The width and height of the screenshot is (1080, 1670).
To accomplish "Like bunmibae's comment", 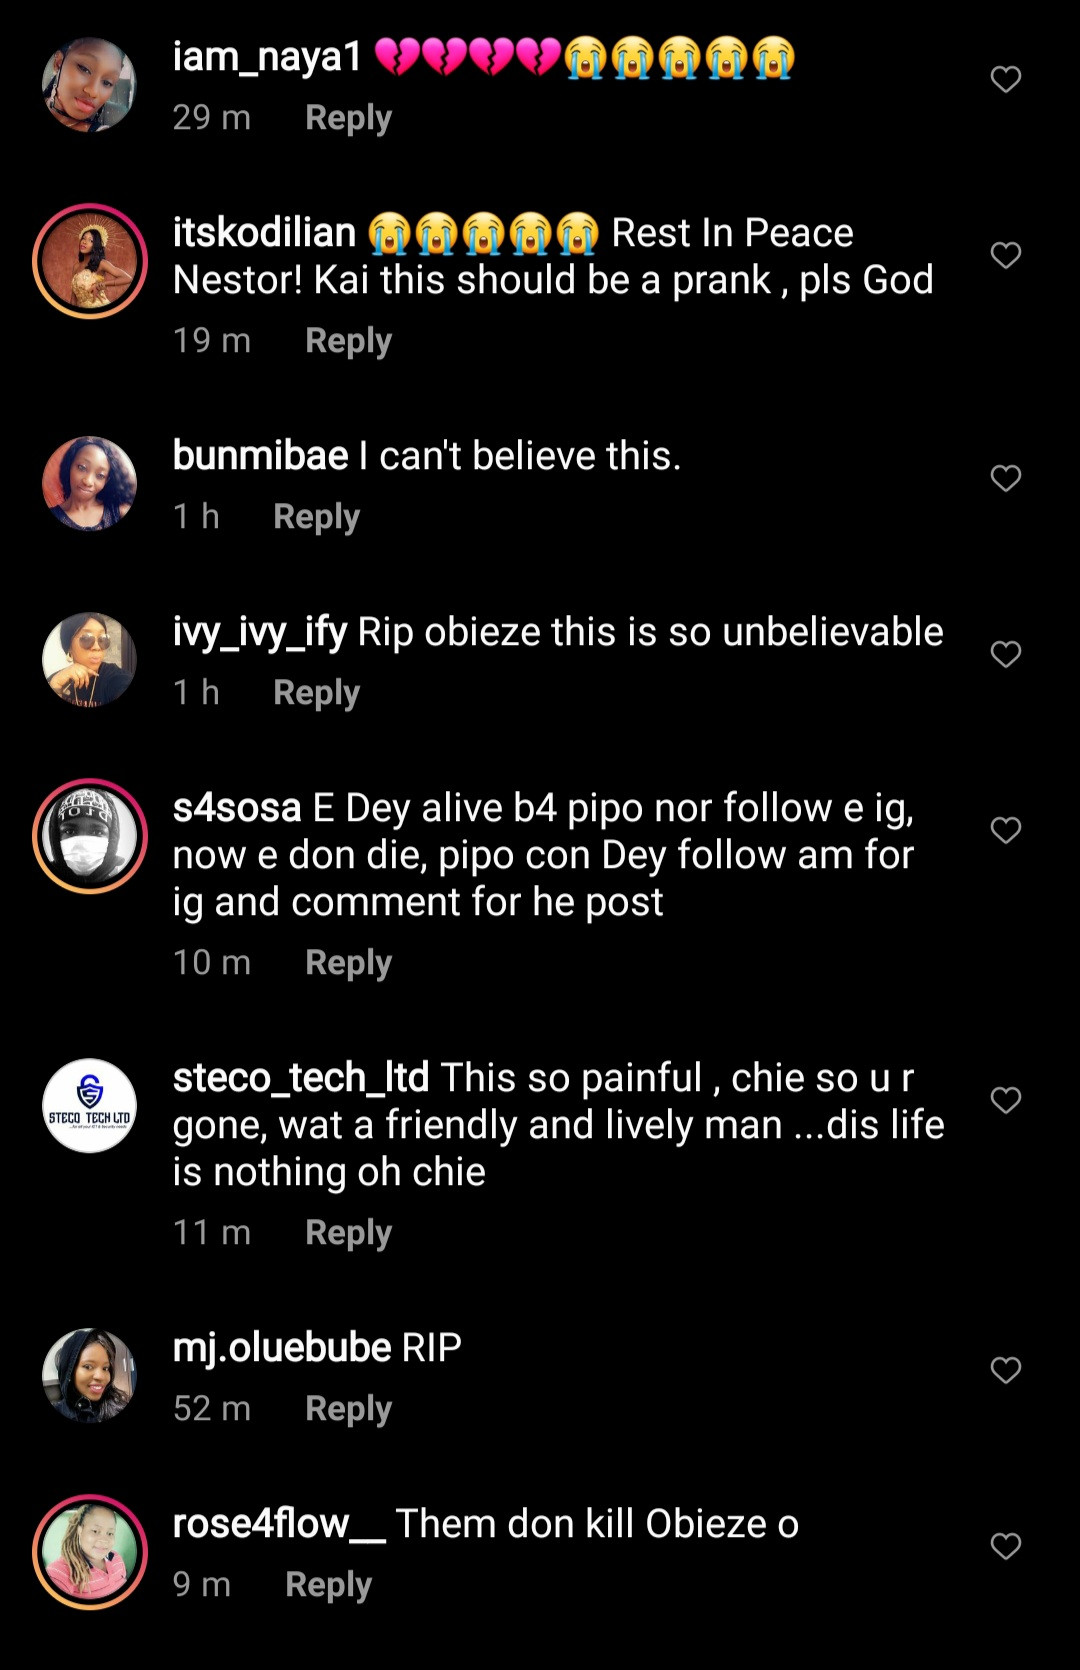I will (x=1005, y=478).
